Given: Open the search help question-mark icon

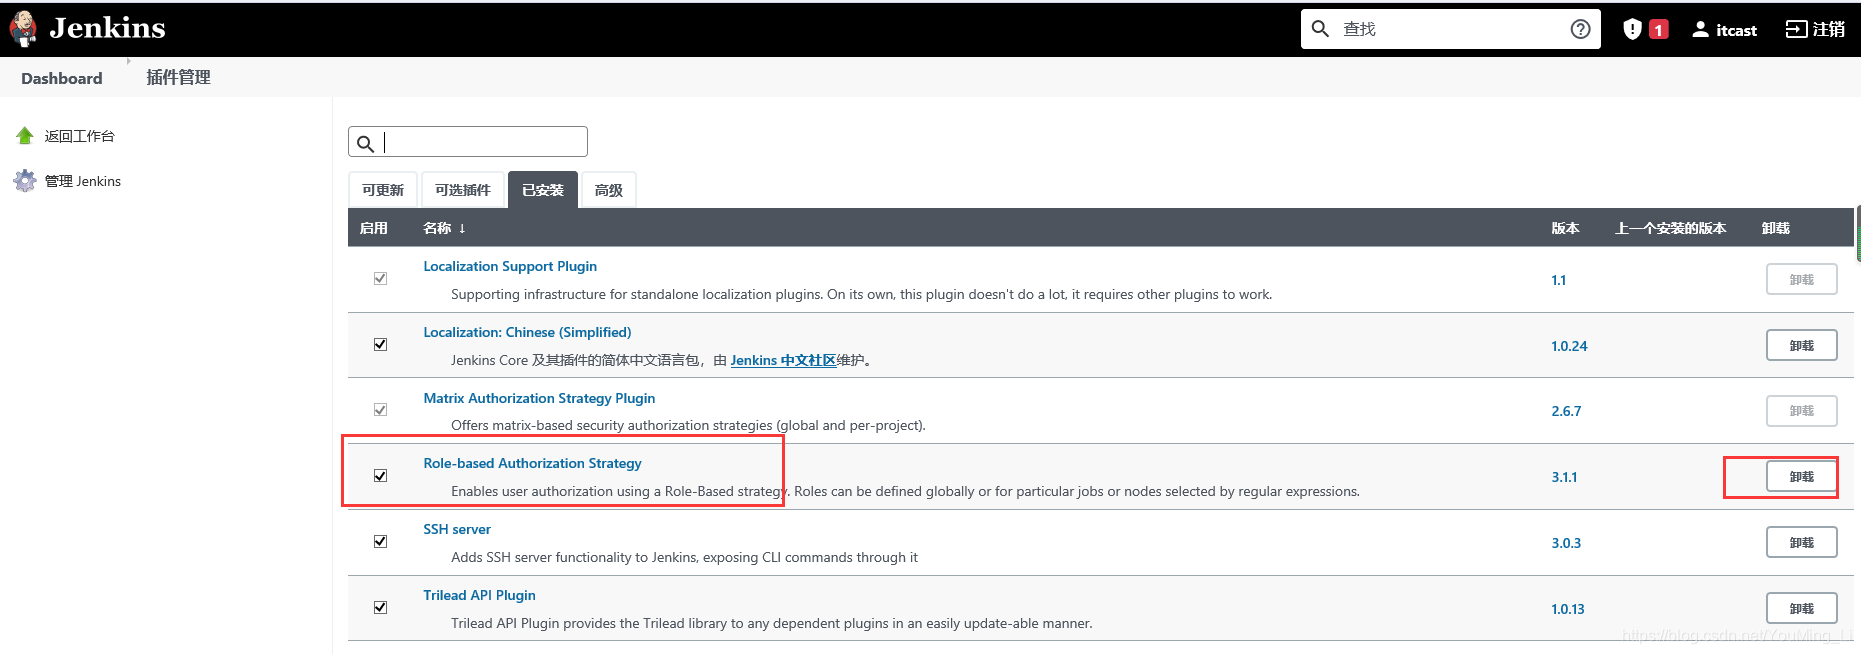Looking at the screenshot, I should [1580, 29].
